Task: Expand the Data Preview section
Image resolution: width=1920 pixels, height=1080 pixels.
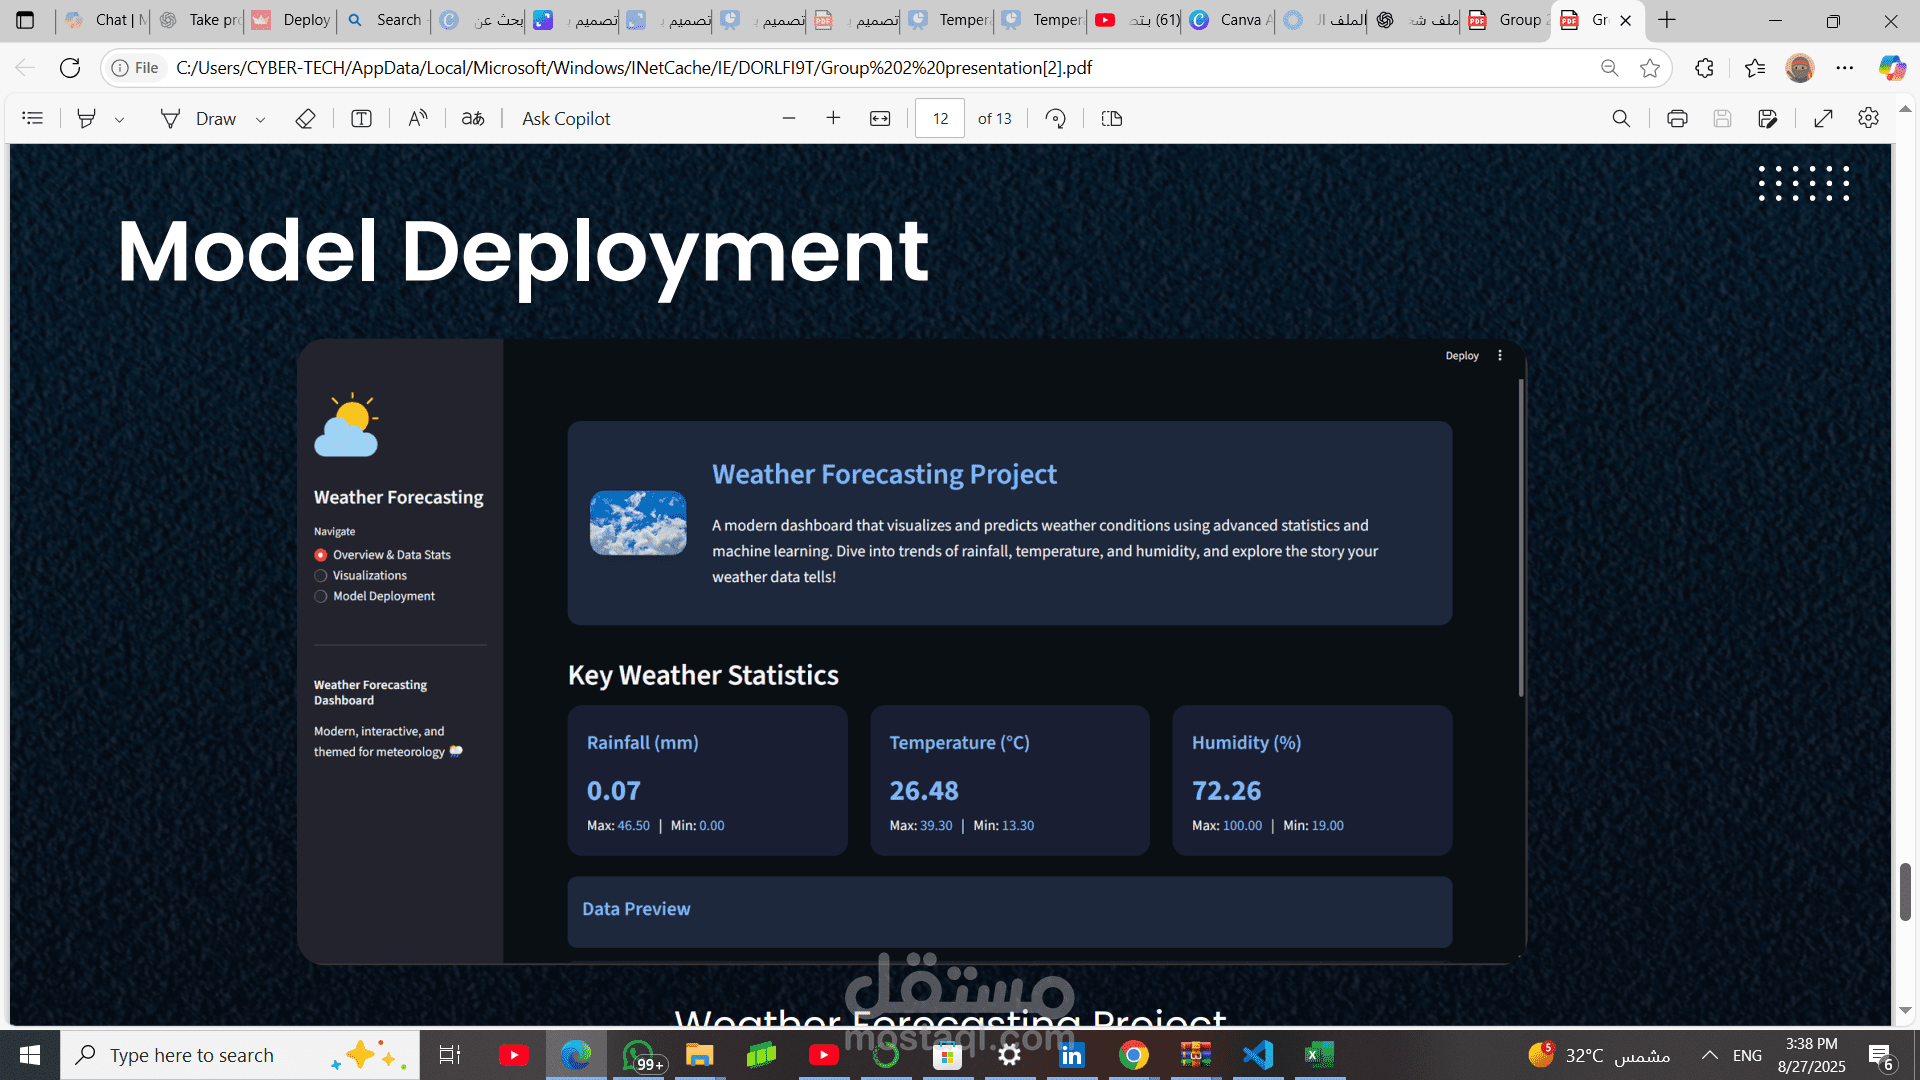Action: click(1010, 910)
